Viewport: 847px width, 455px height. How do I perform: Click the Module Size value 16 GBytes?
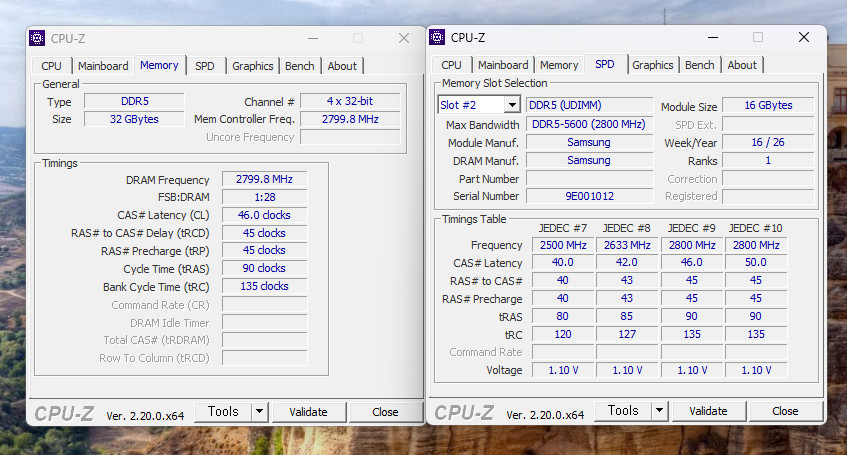coord(768,105)
